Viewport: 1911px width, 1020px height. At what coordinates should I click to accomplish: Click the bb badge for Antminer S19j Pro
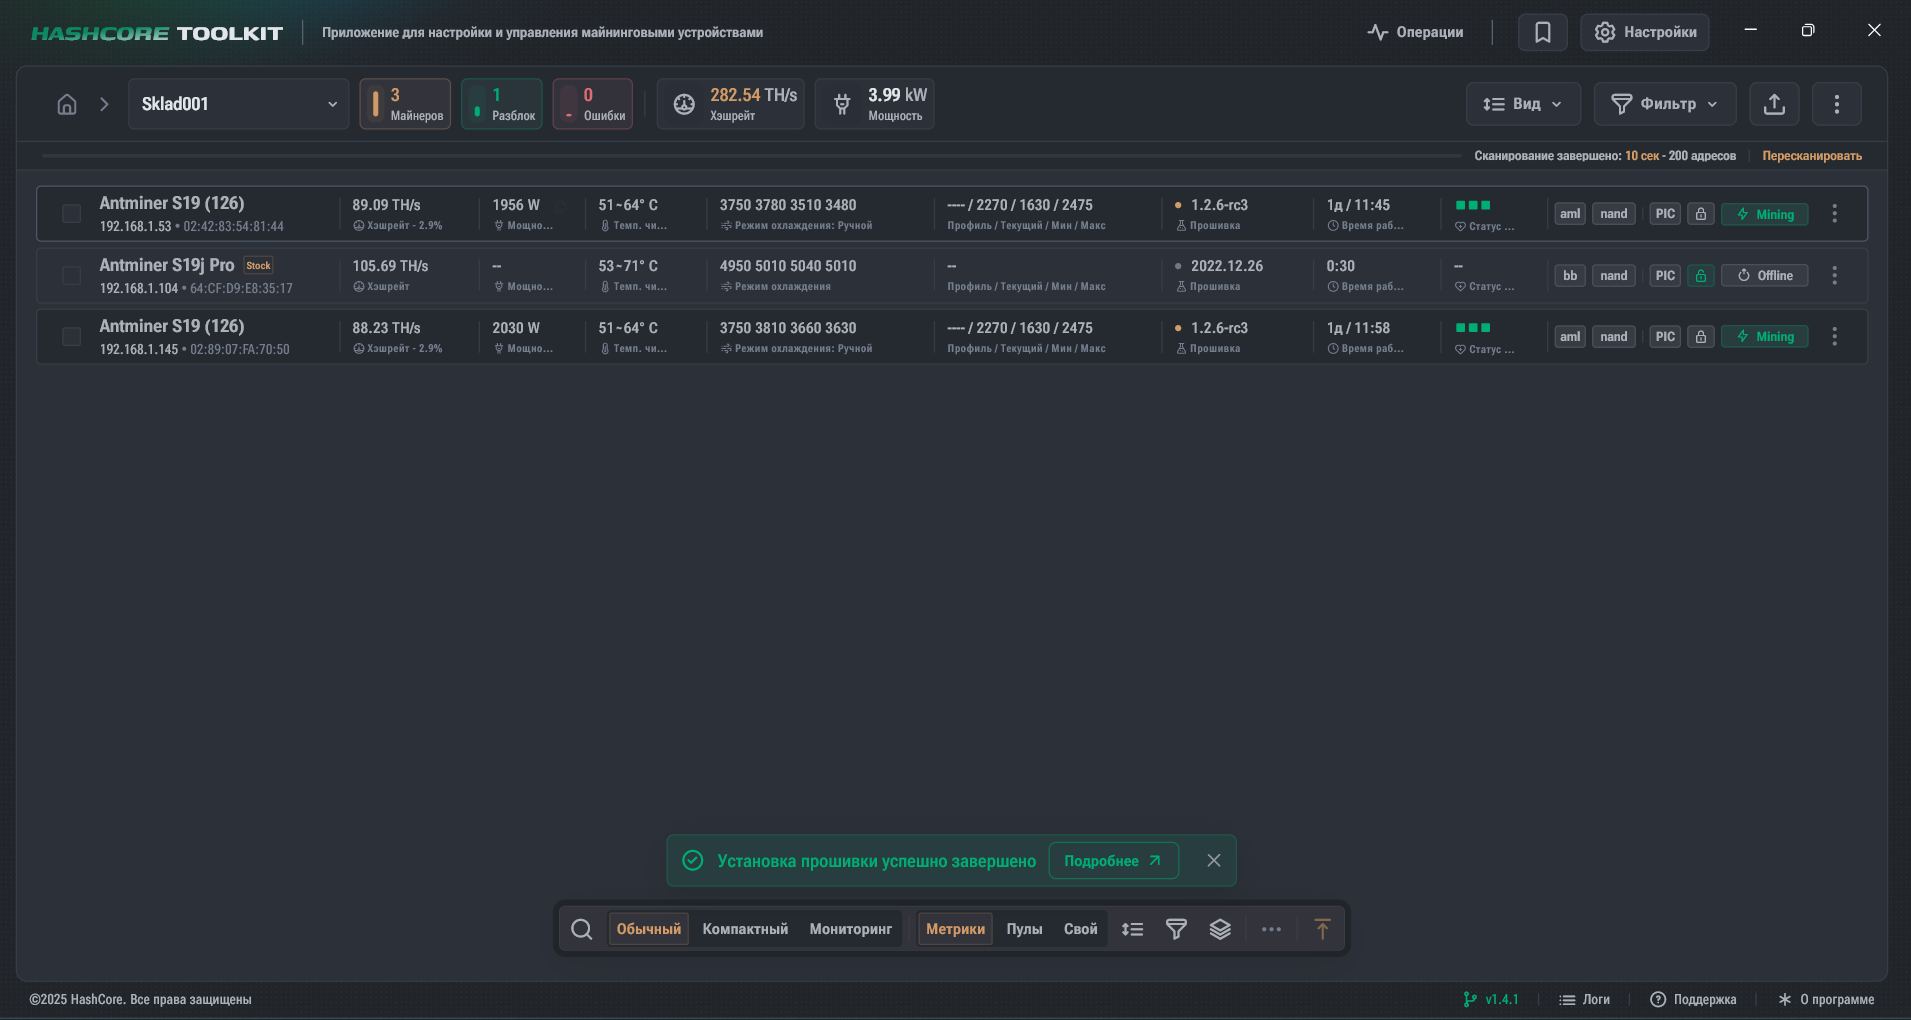point(1570,276)
